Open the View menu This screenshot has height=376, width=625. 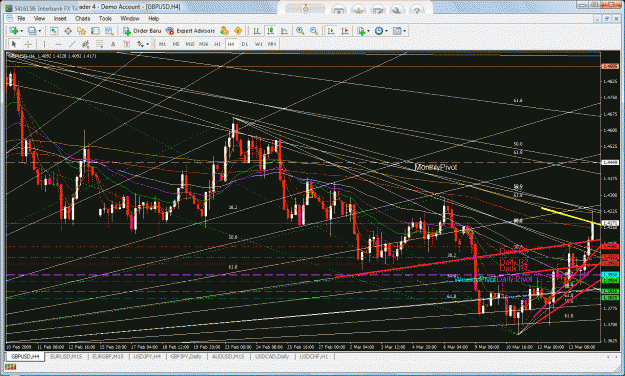coord(39,18)
